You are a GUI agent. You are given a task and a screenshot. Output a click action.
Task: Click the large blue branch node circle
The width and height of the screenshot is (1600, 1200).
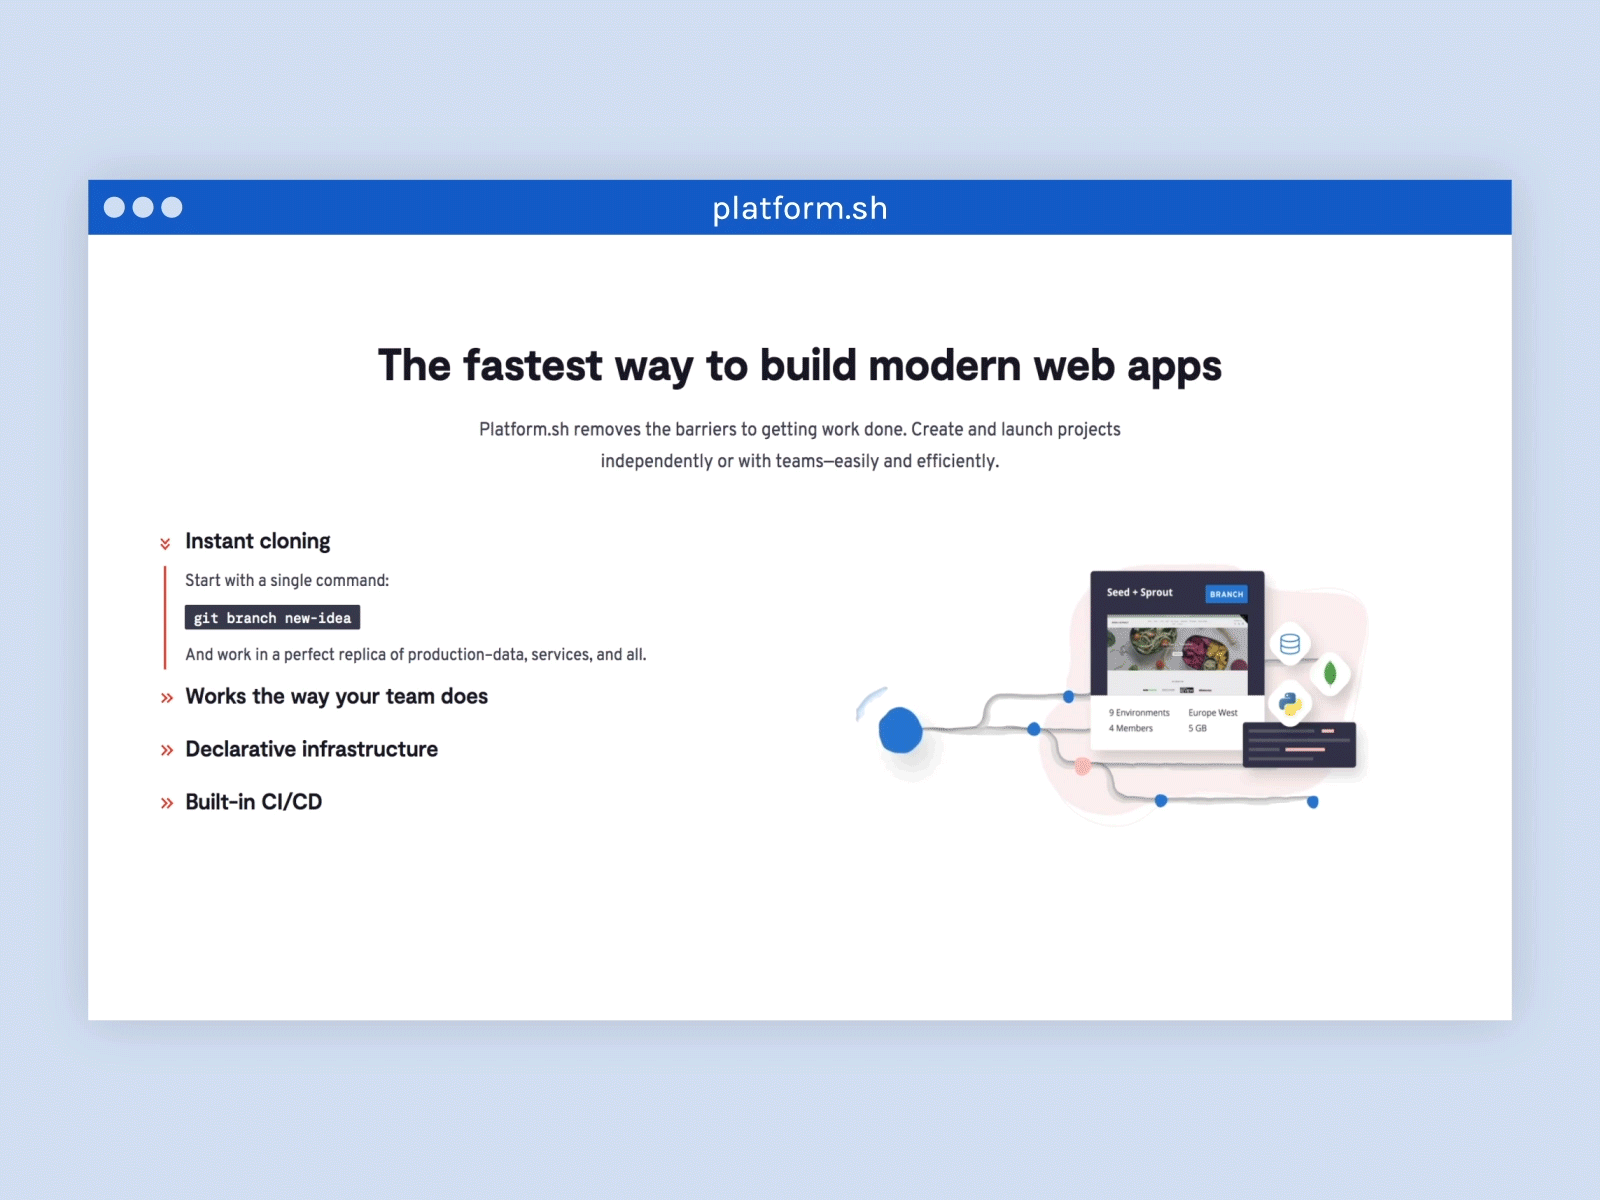901,730
